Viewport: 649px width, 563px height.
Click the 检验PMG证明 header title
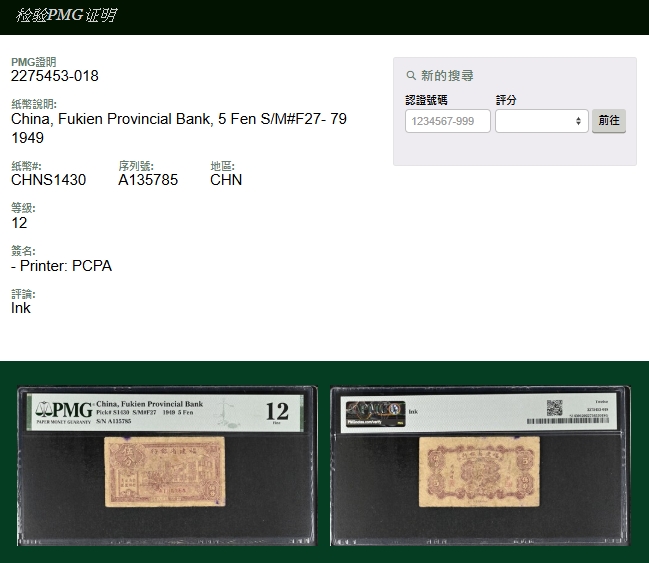(66, 16)
